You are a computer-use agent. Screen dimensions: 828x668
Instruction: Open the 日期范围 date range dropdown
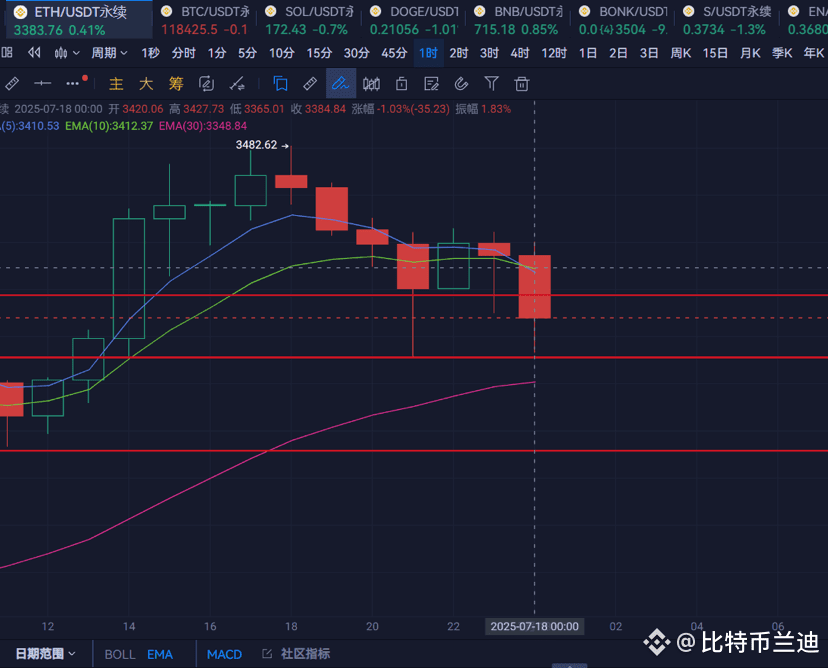pyautogui.click(x=45, y=654)
